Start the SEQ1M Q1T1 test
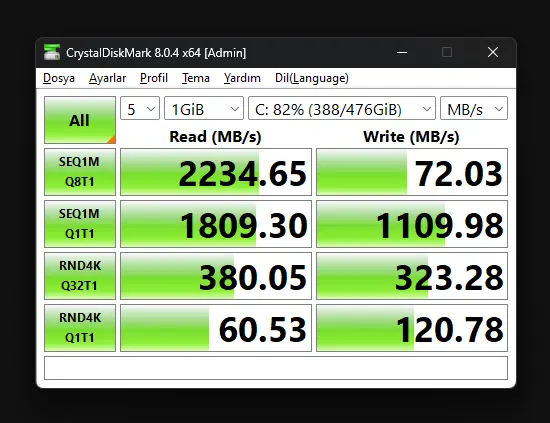 (x=80, y=224)
